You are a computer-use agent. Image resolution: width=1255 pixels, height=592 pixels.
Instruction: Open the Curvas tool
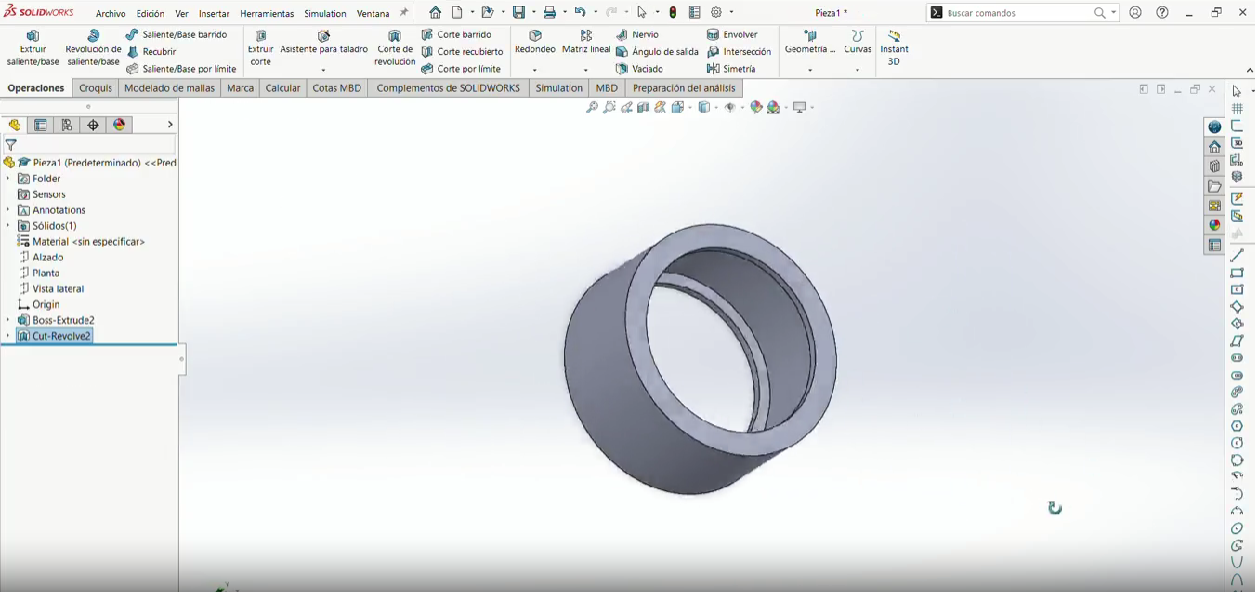click(858, 42)
